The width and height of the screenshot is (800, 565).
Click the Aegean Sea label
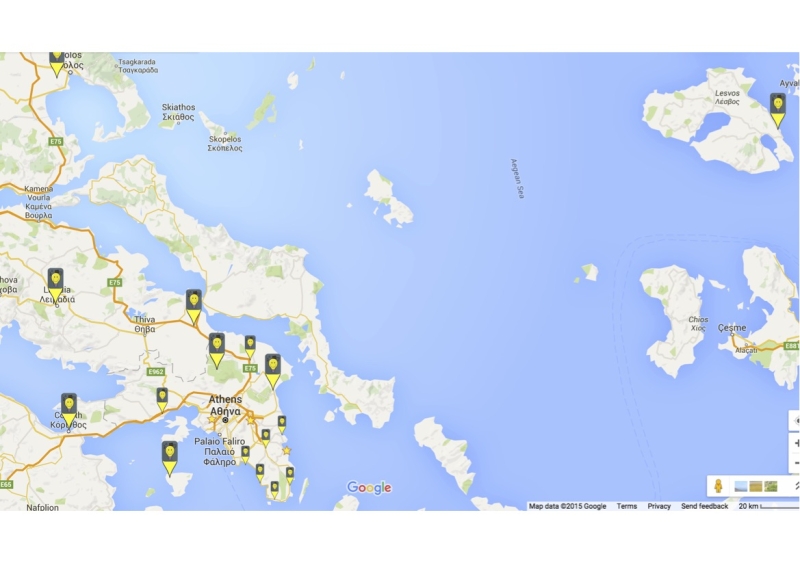(517, 179)
